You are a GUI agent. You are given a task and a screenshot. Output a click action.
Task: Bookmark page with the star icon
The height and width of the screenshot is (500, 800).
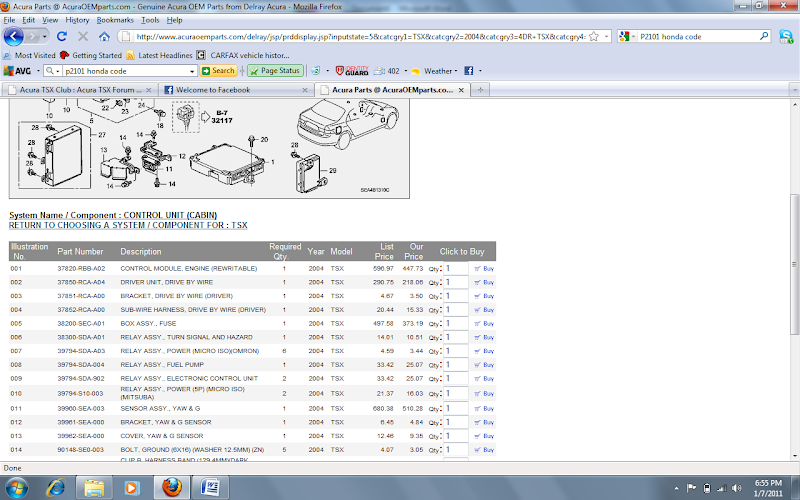(x=593, y=37)
